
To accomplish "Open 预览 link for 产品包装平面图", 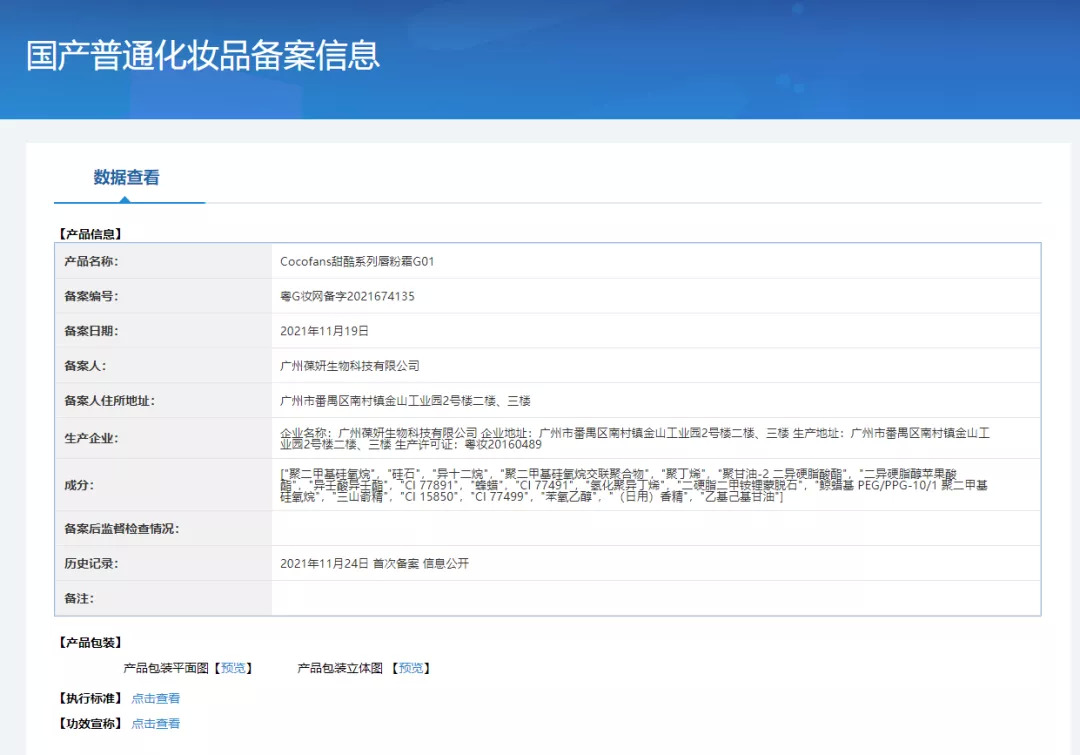I will click(236, 668).
